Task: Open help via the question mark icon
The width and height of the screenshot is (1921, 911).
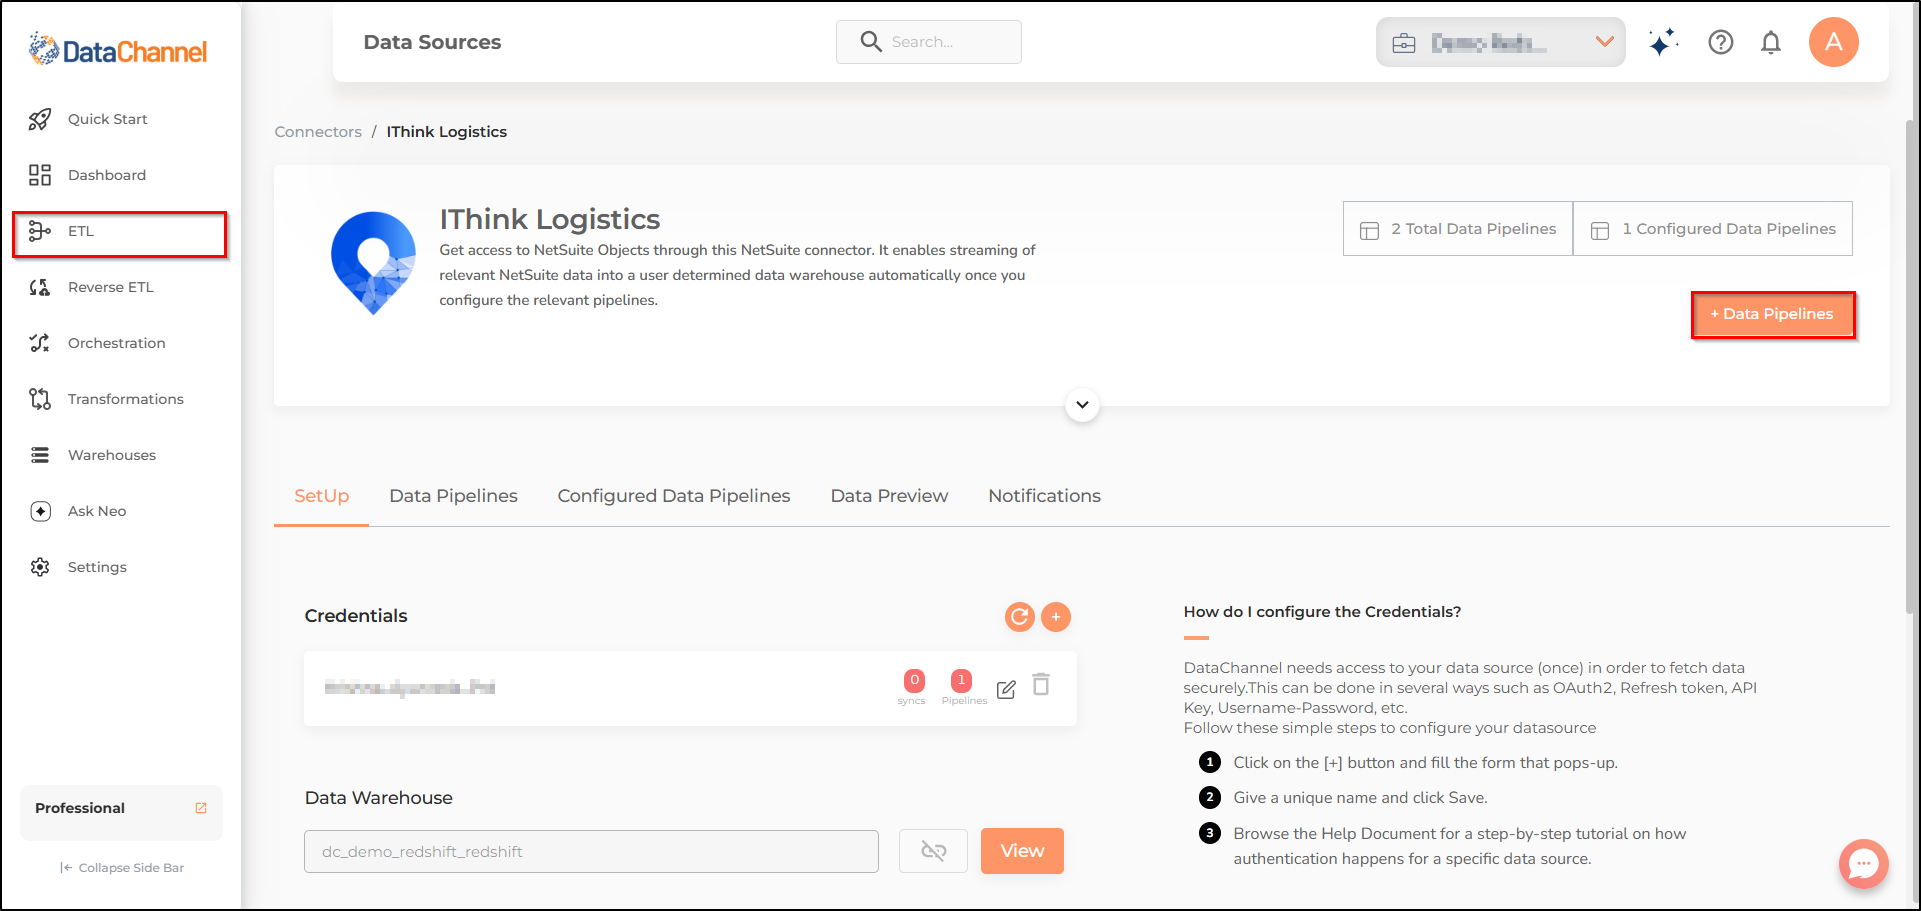Action: click(x=1720, y=42)
